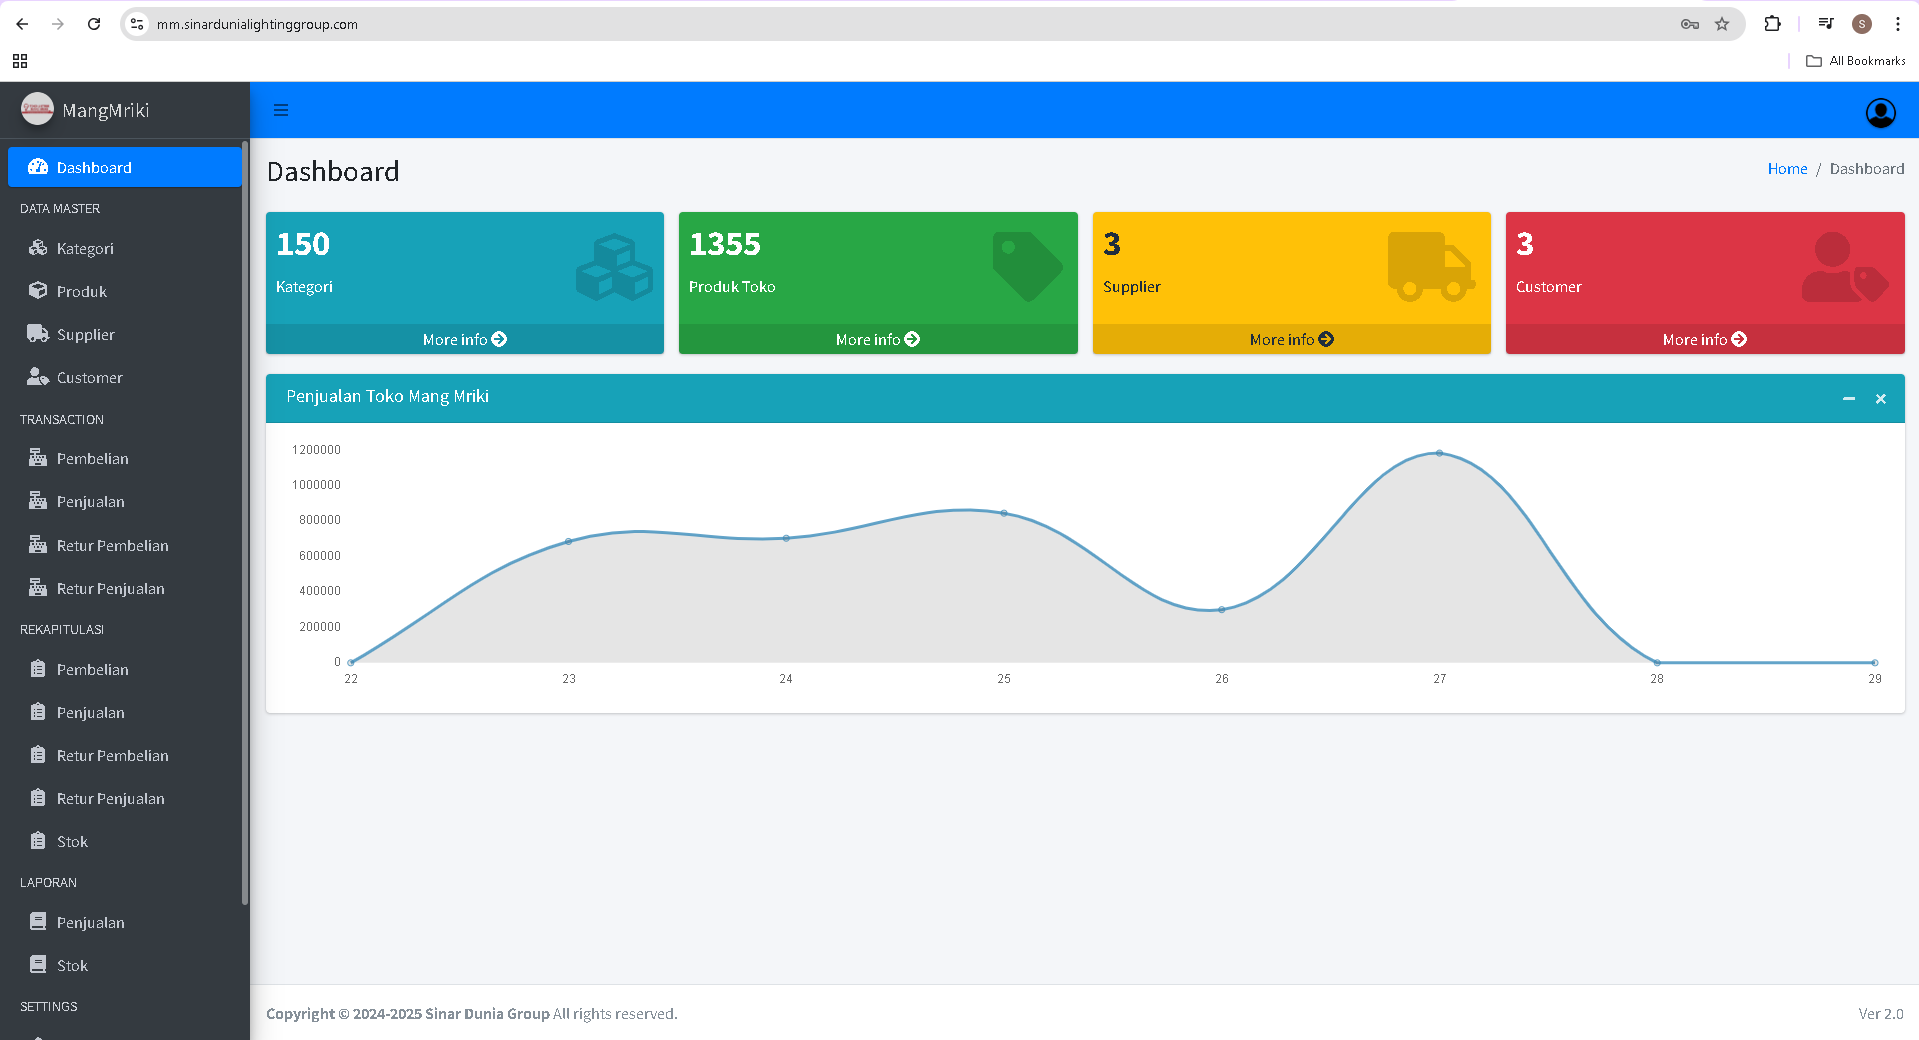Click the Stok clipboard icon under Rekapitulasi

pyautogui.click(x=38, y=841)
